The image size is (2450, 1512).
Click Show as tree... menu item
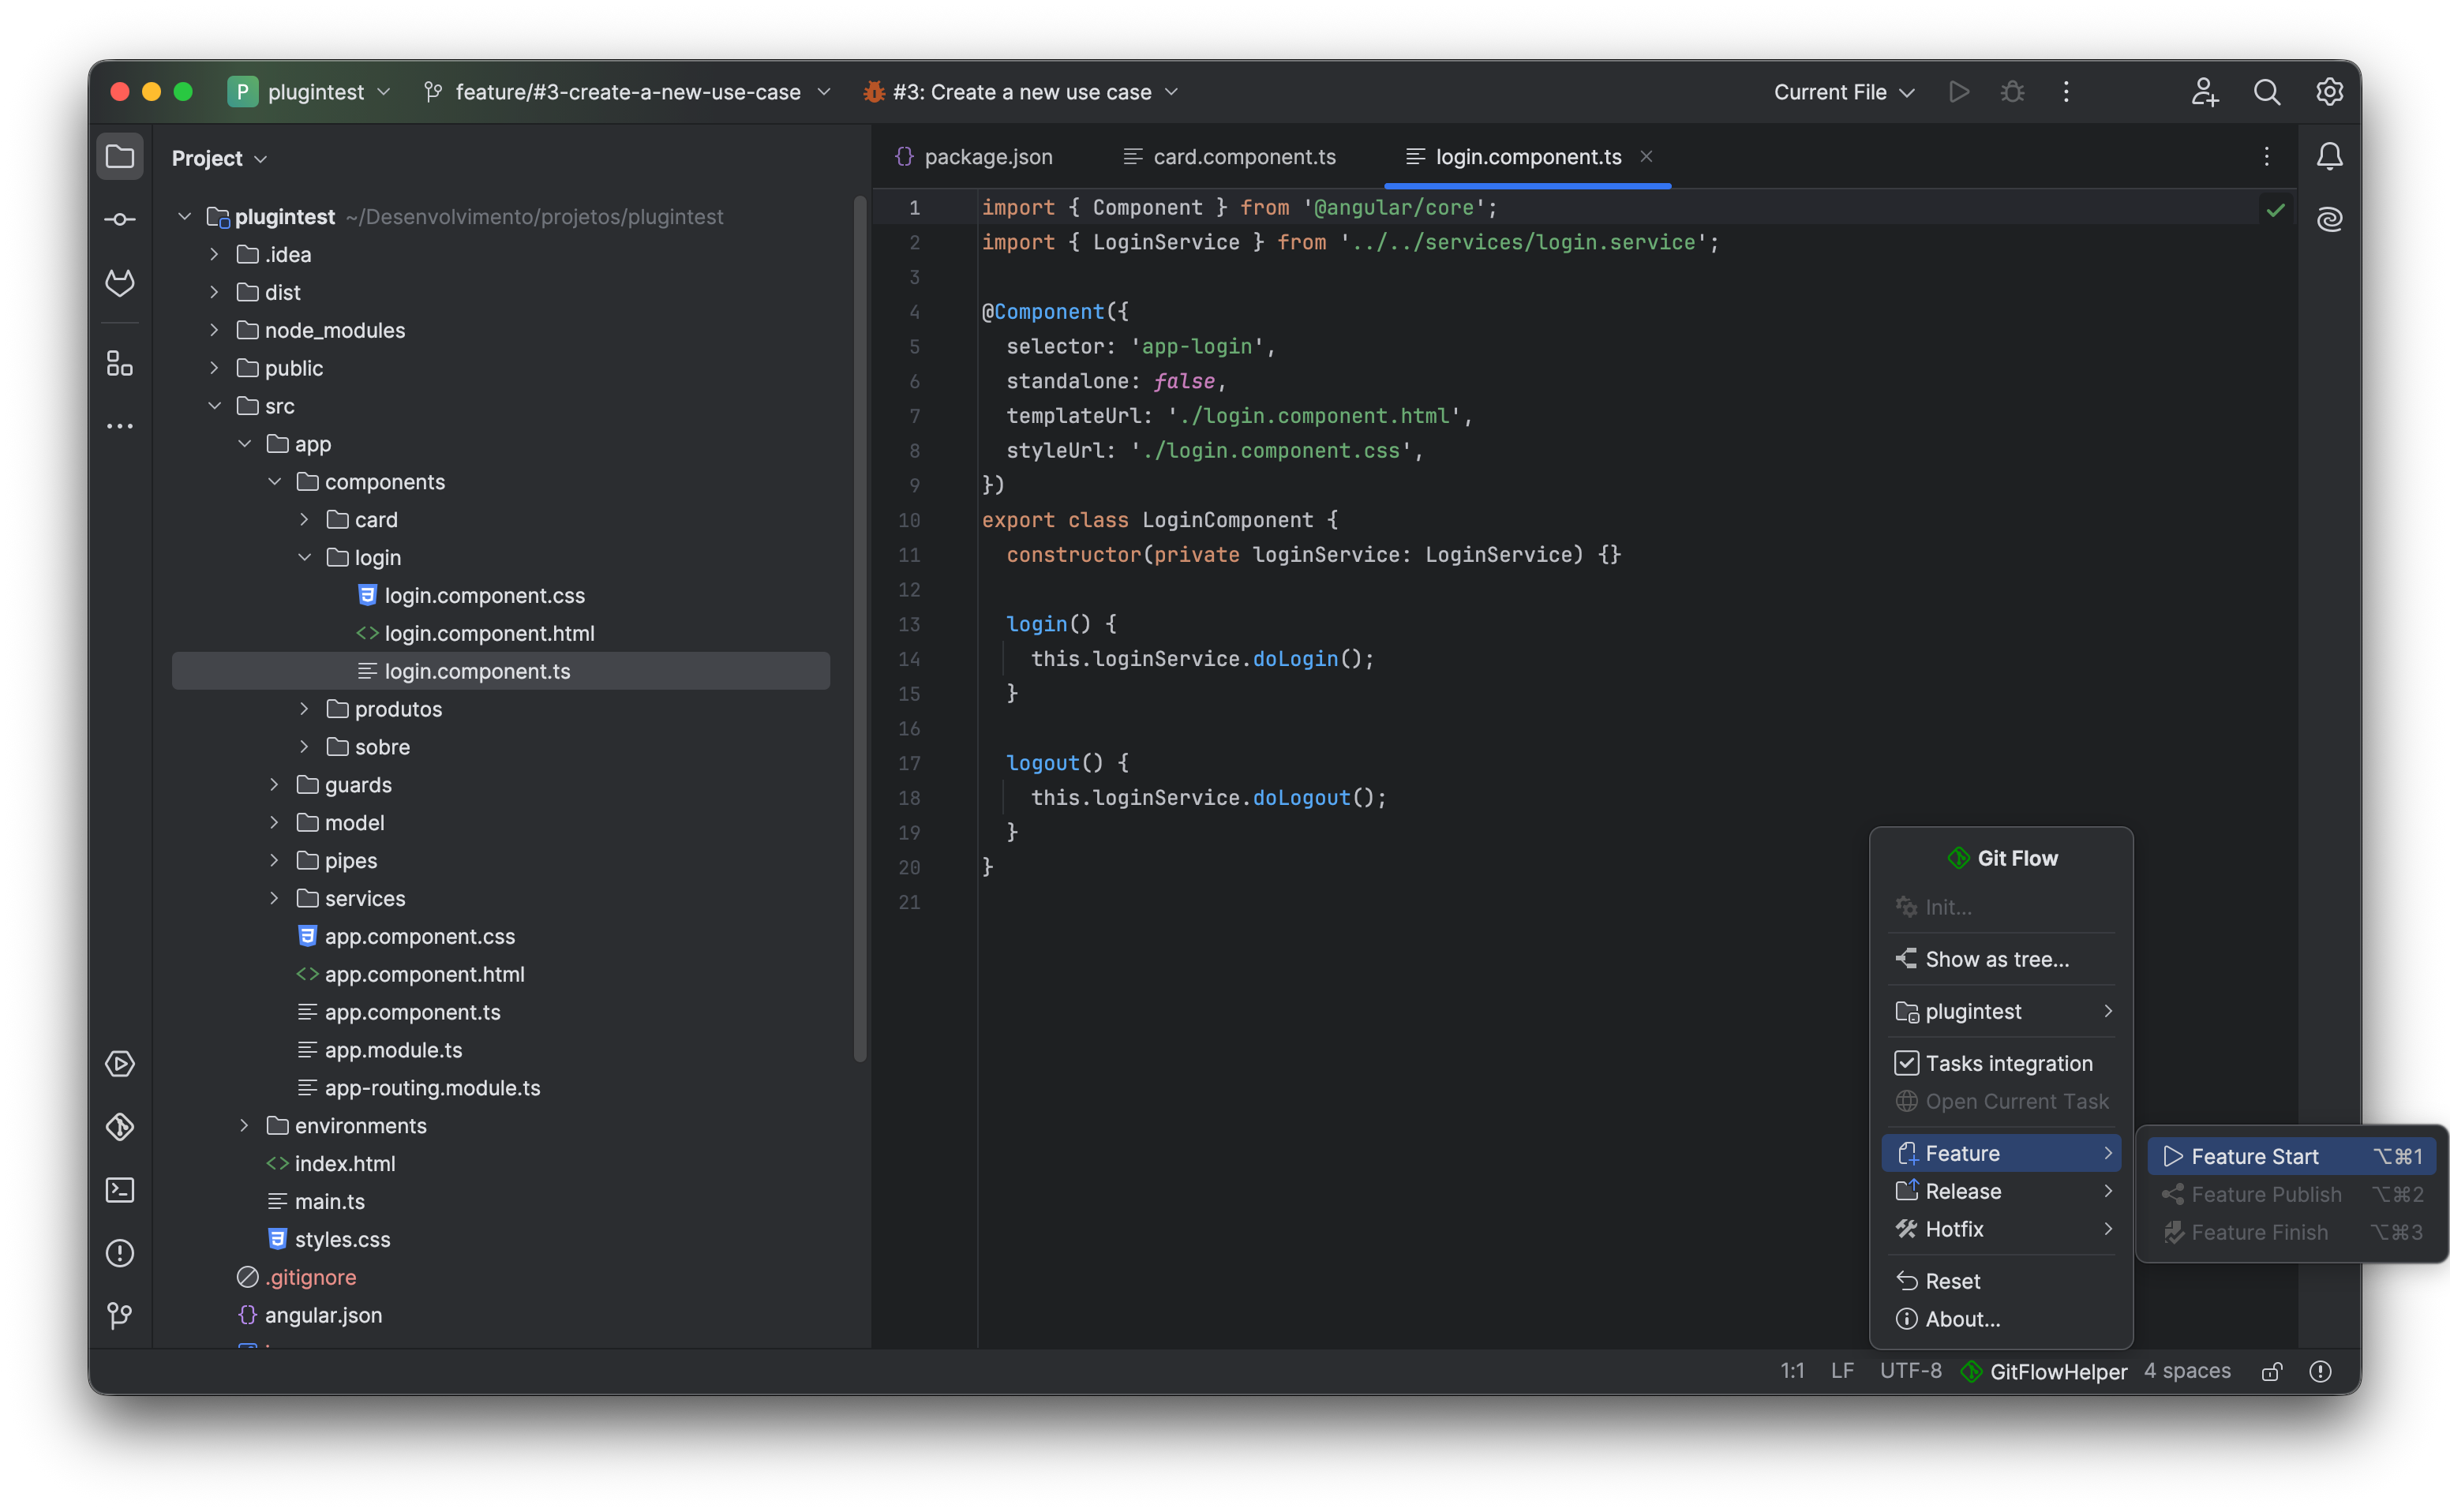(2001, 959)
